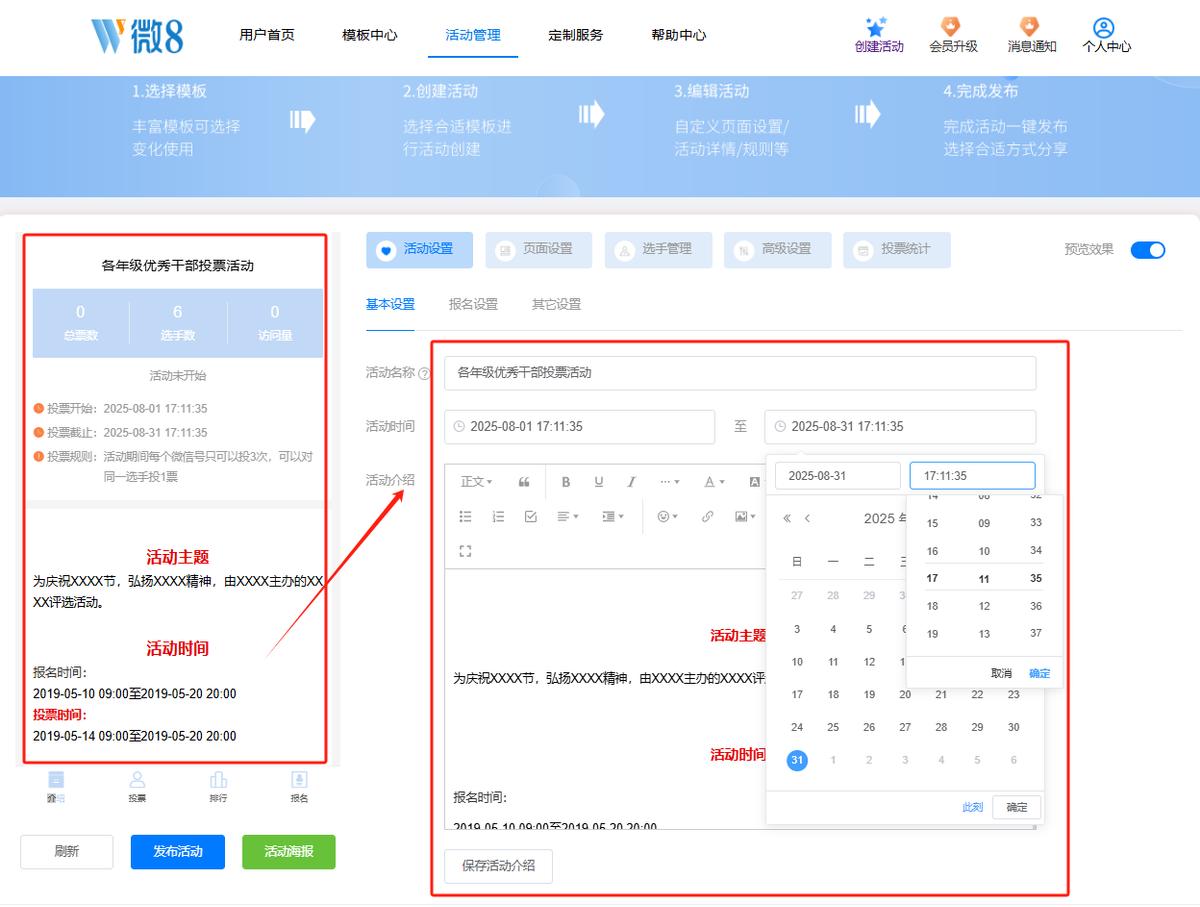Click the 报名 sign-up icon in the preview
The width and height of the screenshot is (1200, 907).
point(299,780)
